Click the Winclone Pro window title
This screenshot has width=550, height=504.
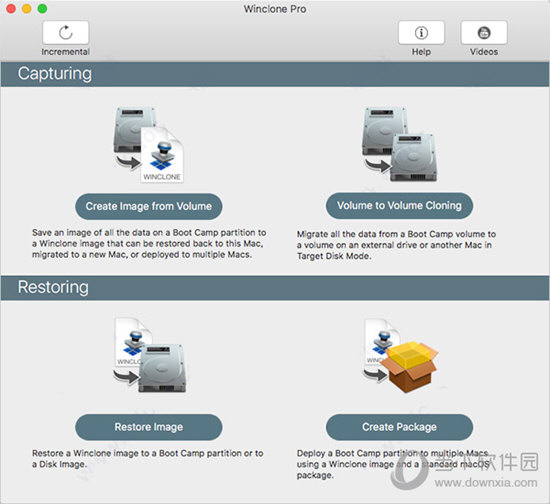275,9
